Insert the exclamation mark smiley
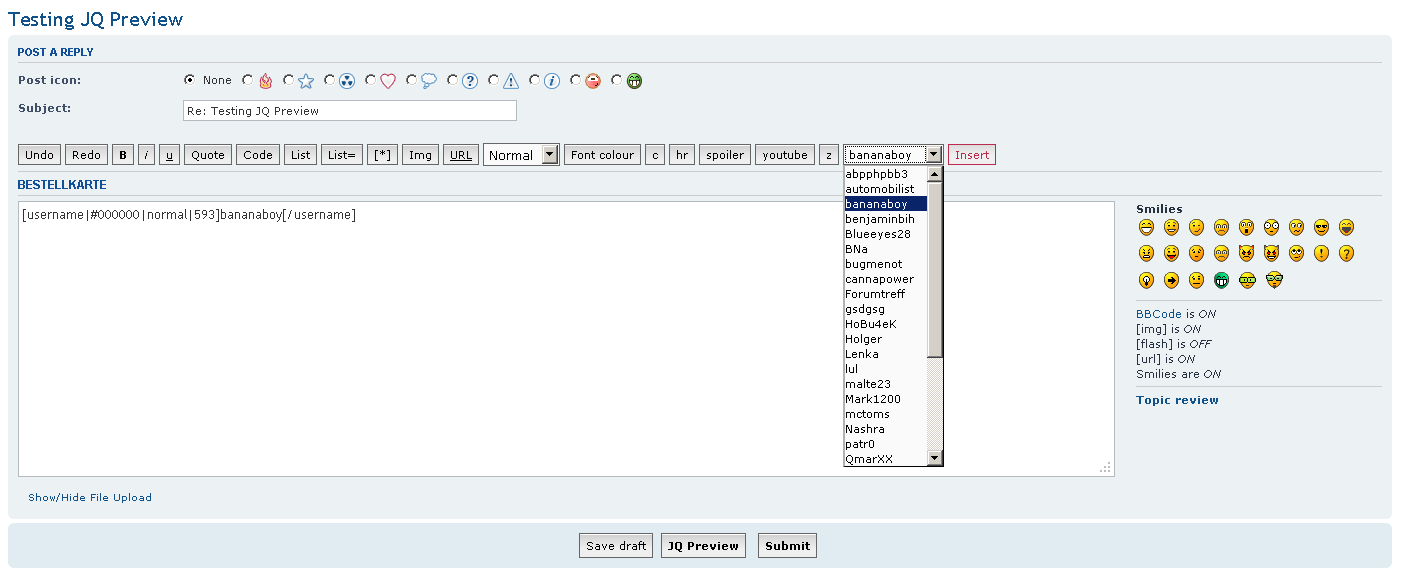The width and height of the screenshot is (1401, 580). tap(1321, 254)
